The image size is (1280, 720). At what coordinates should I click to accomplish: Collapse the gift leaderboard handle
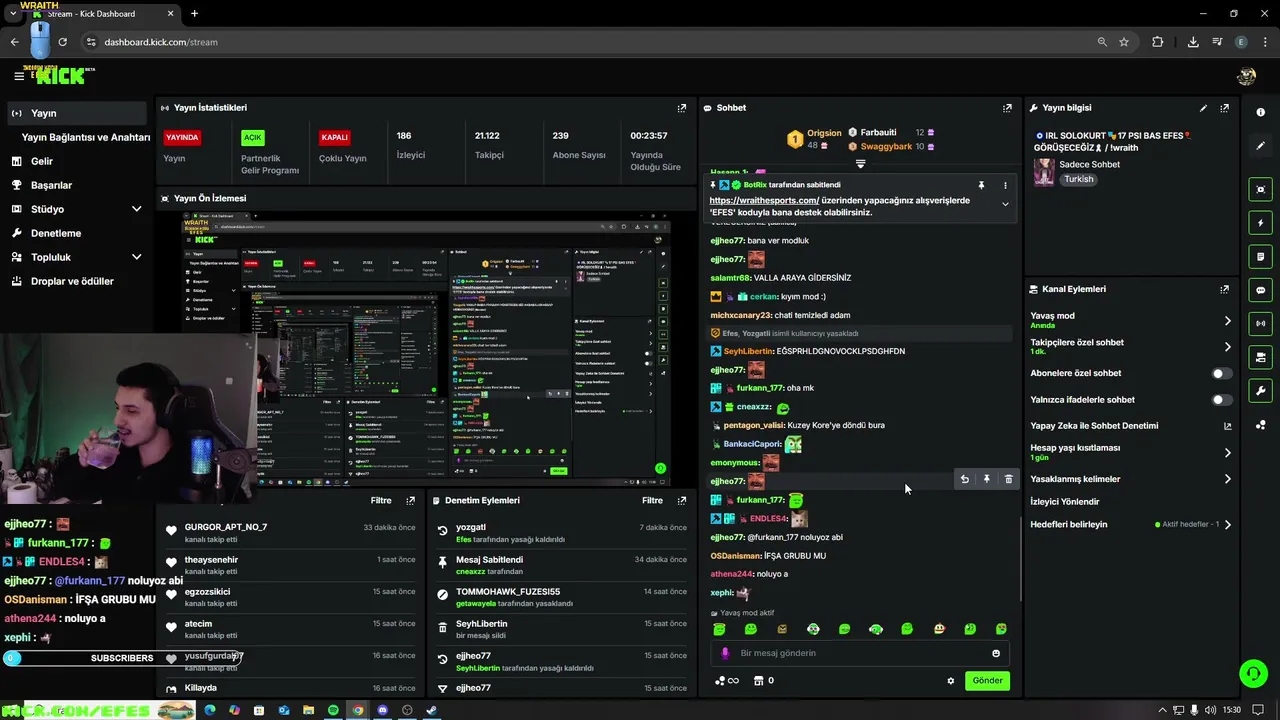coord(860,163)
